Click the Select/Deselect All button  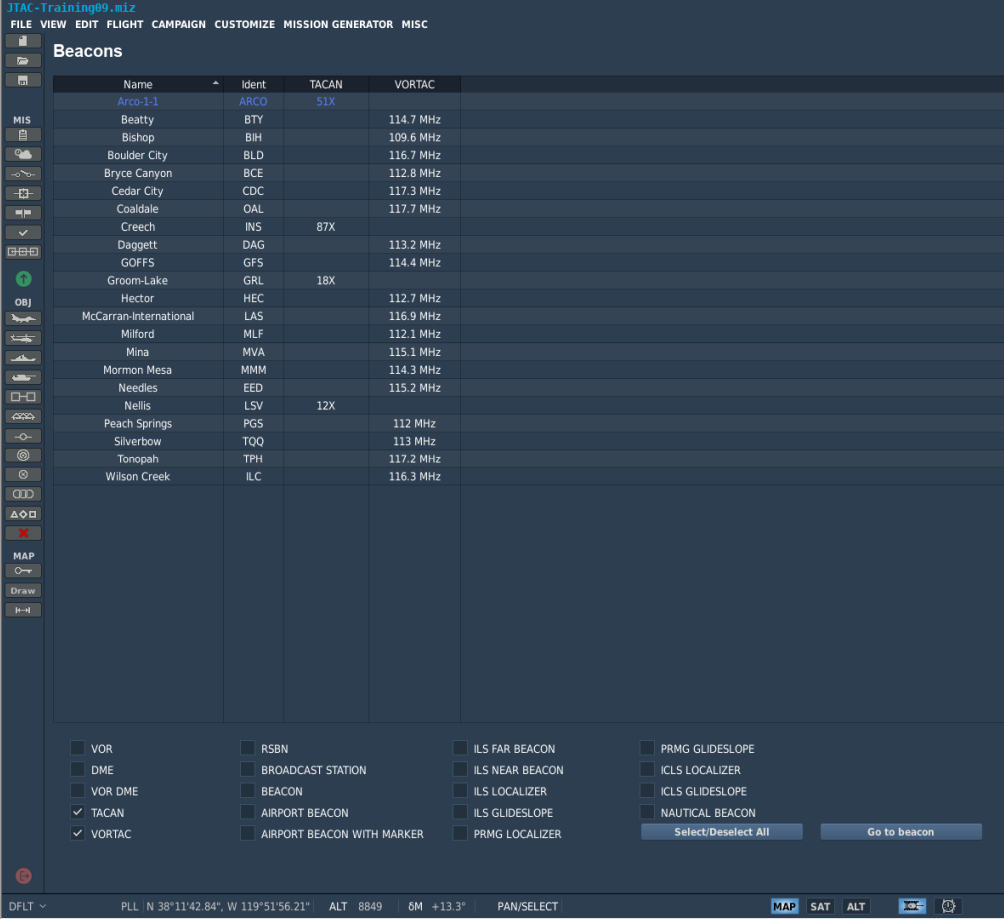click(x=722, y=832)
